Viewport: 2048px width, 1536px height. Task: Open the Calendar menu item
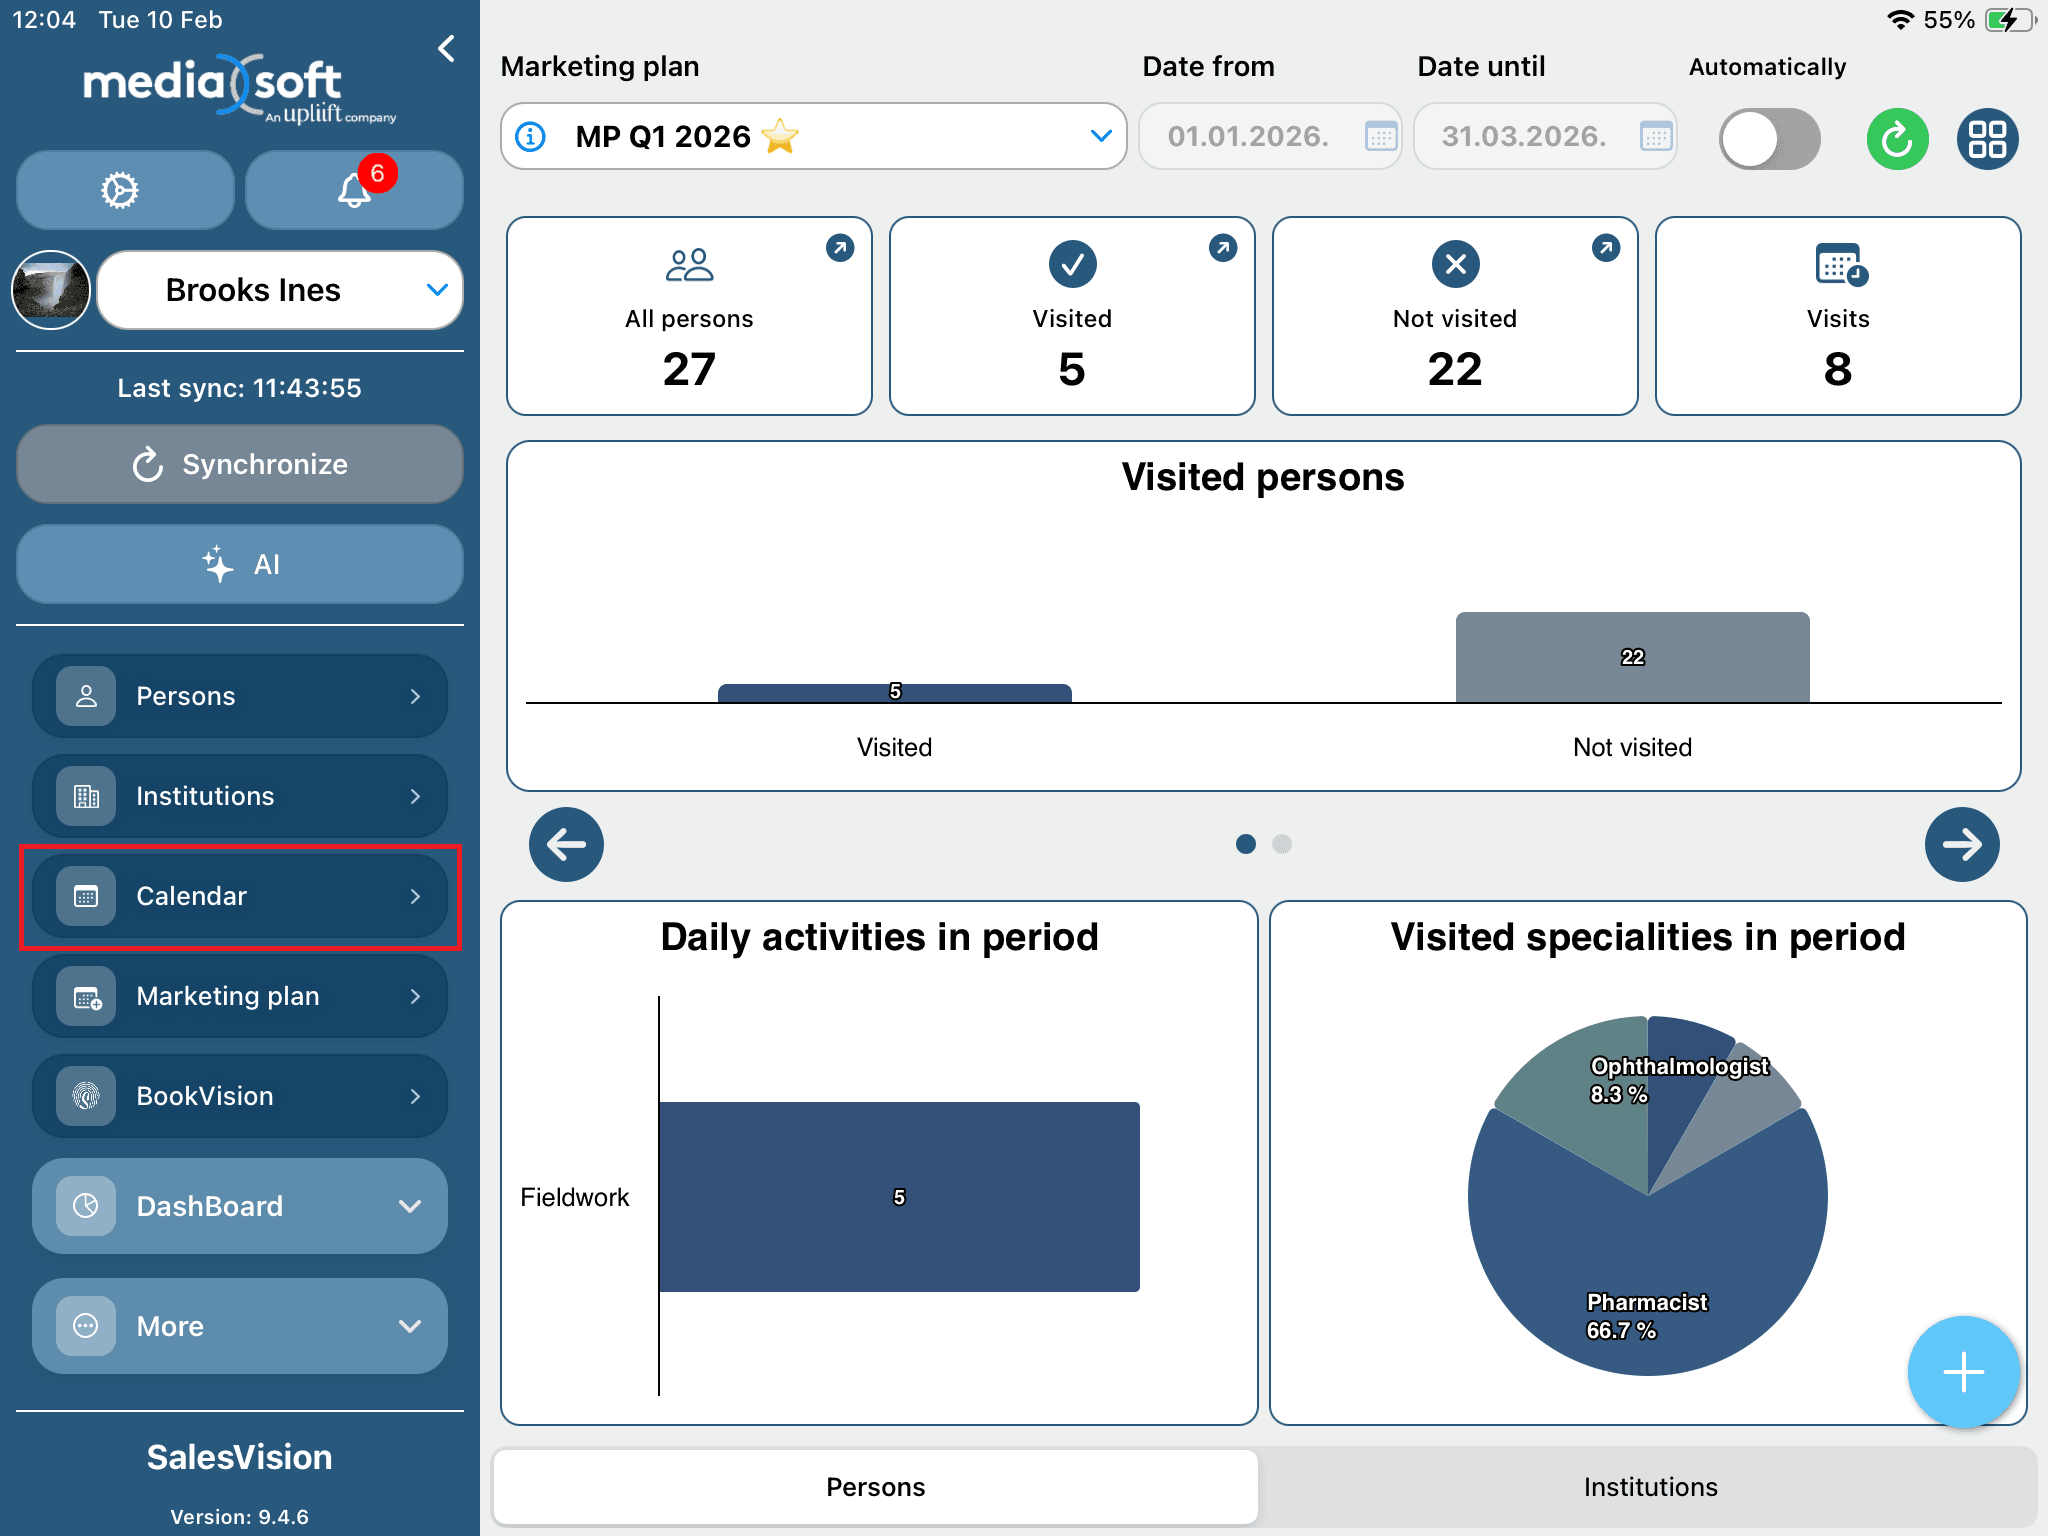click(240, 896)
